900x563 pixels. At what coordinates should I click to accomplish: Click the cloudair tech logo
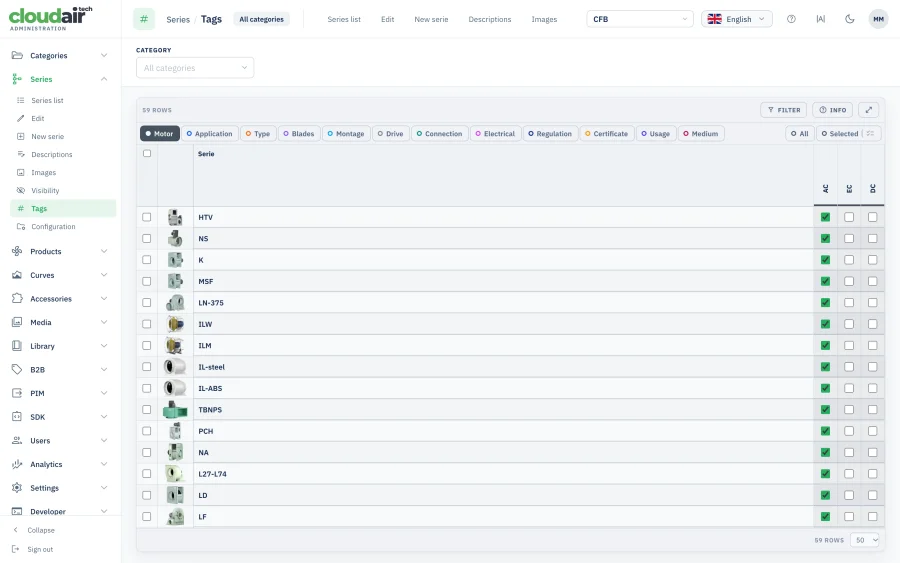[51, 18]
